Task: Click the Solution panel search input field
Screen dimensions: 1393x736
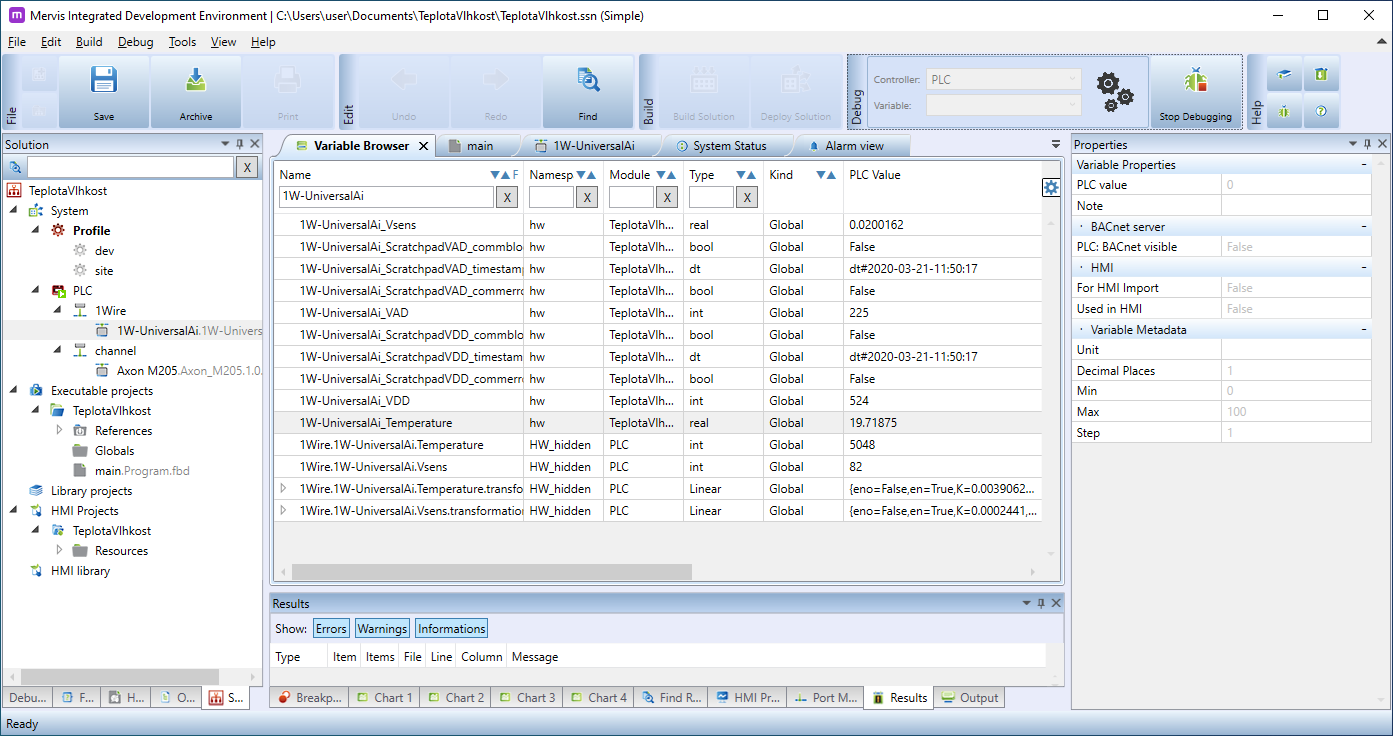Action: [x=130, y=167]
